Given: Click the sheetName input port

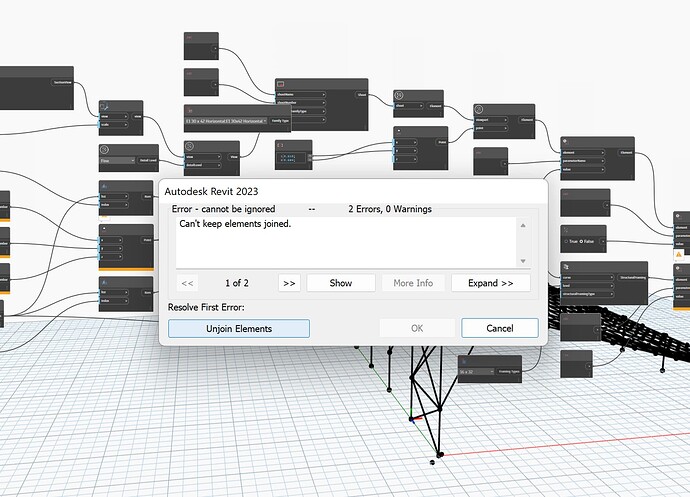Looking at the screenshot, I should (x=301, y=94).
